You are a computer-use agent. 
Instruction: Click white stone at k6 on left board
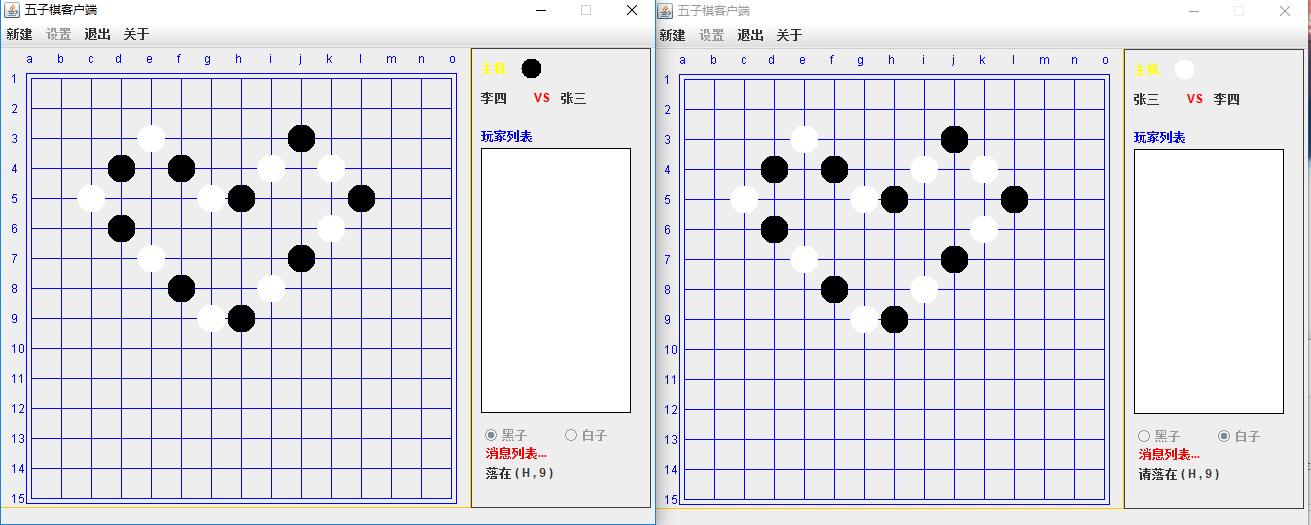click(331, 228)
